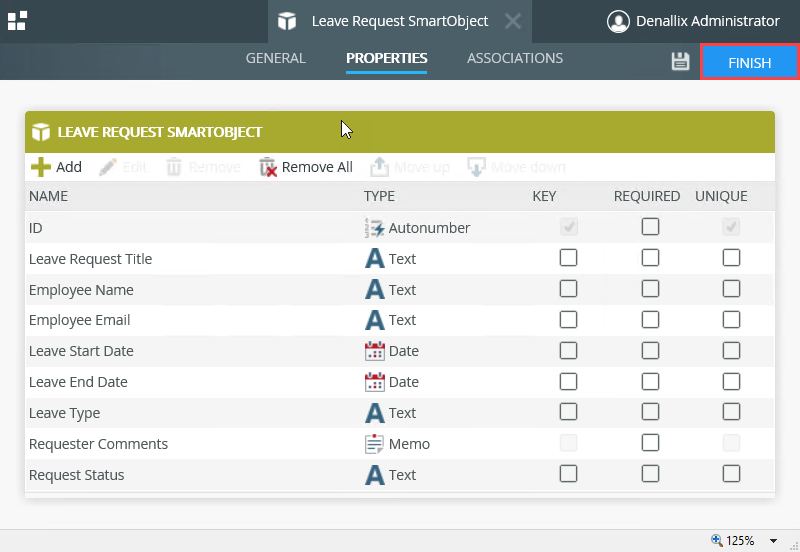Screen dimensions: 800x552
Task: Click the app grid icon in top-left corner
Action: tap(17, 21)
